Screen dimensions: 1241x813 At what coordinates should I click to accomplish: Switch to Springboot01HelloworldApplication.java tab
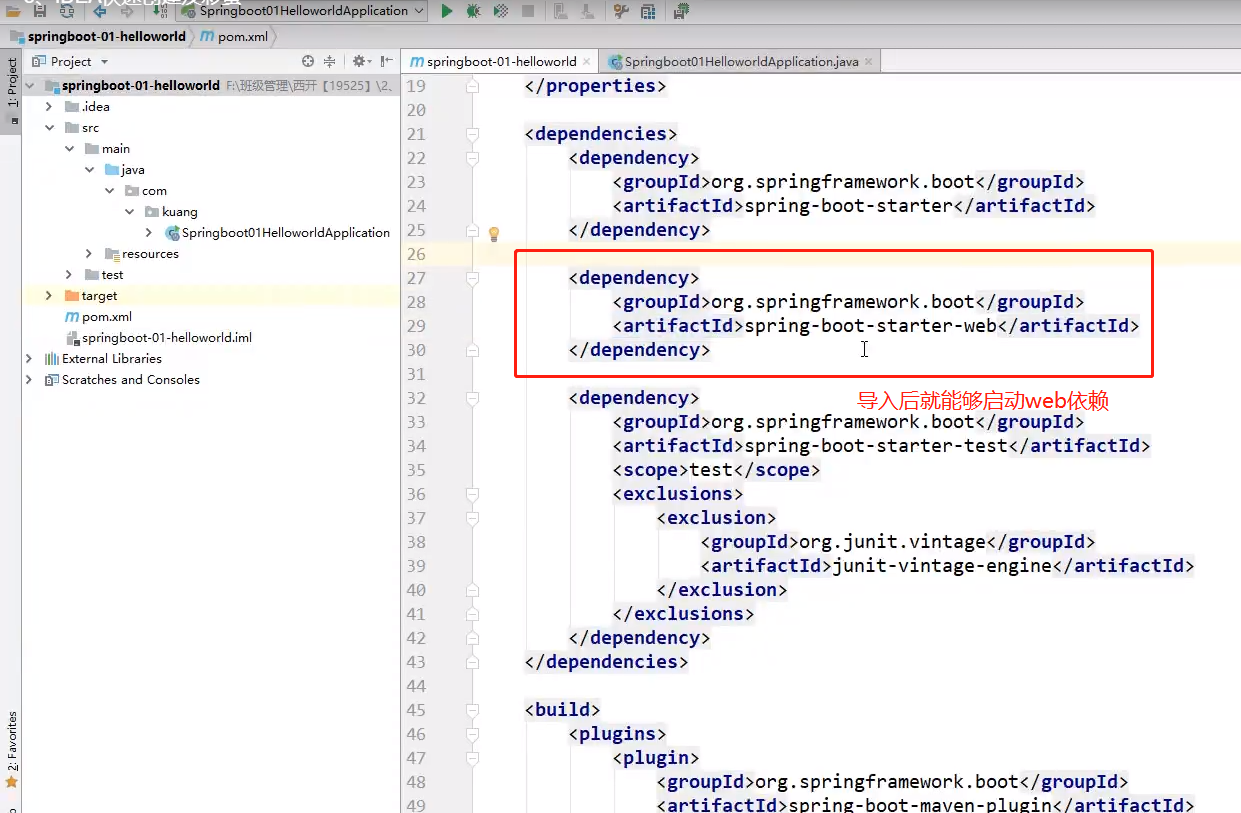click(740, 62)
